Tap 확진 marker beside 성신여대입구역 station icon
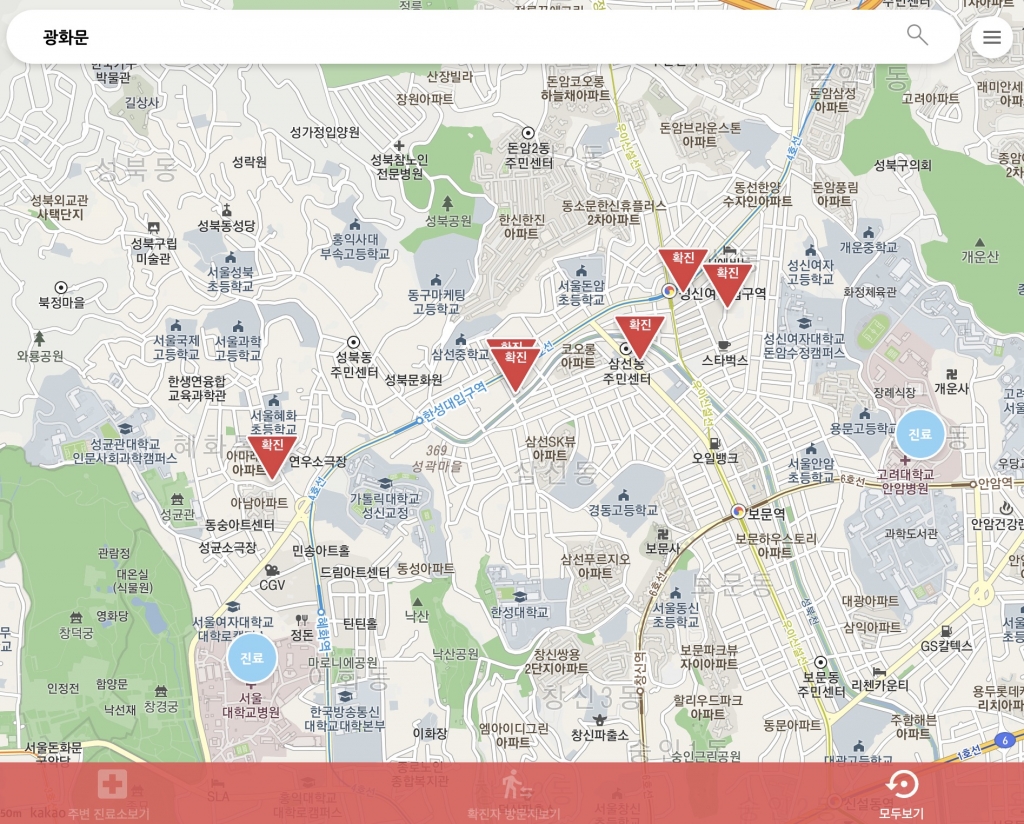1024x824 pixels. [x=684, y=267]
